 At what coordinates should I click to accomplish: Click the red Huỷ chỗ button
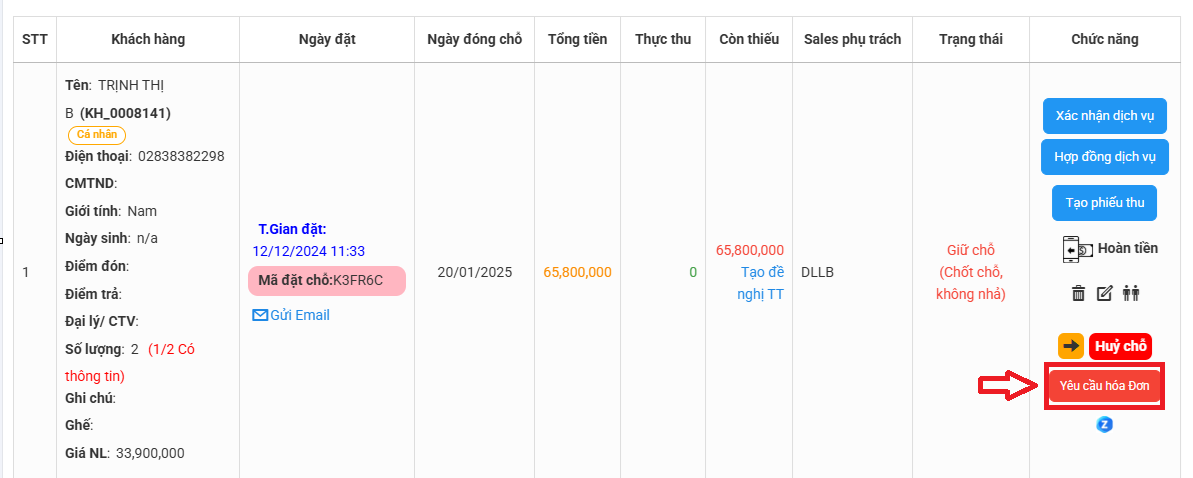(x=1120, y=346)
